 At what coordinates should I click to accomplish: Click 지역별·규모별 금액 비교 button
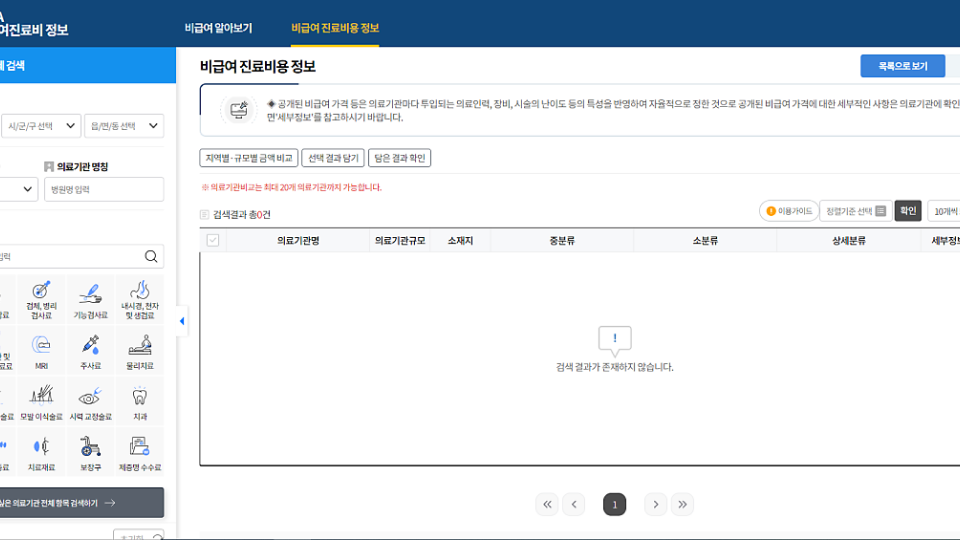(x=249, y=158)
